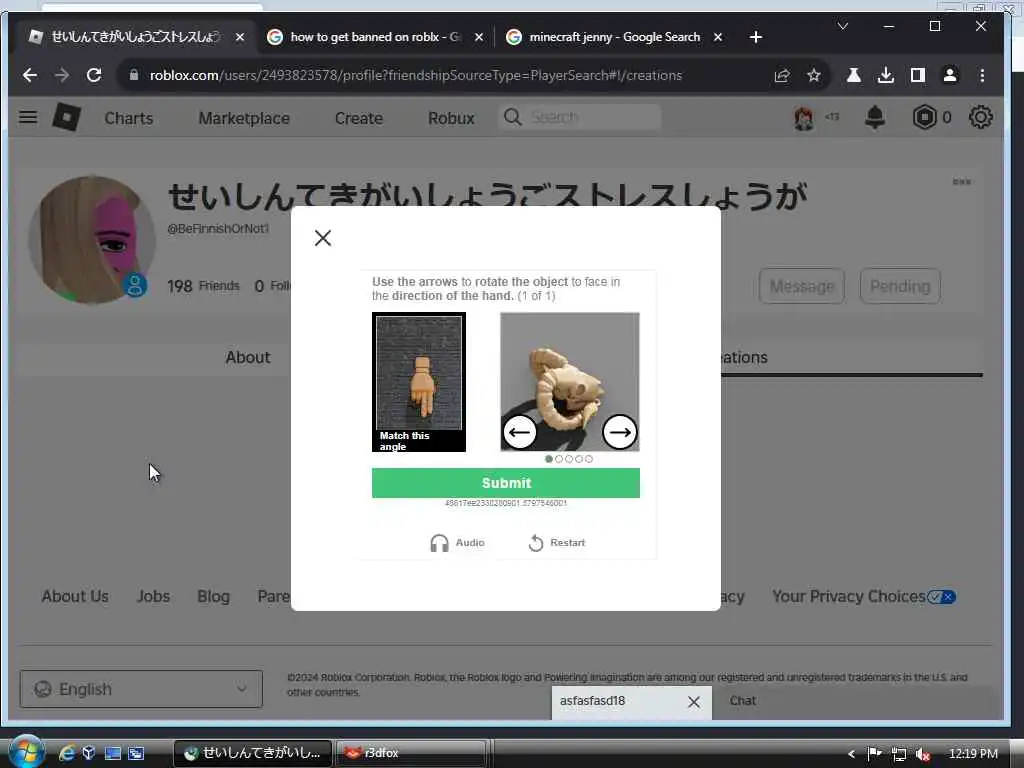The width and height of the screenshot is (1024, 768).
Task: Open Windows Start menu
Action: pyautogui.click(x=27, y=752)
